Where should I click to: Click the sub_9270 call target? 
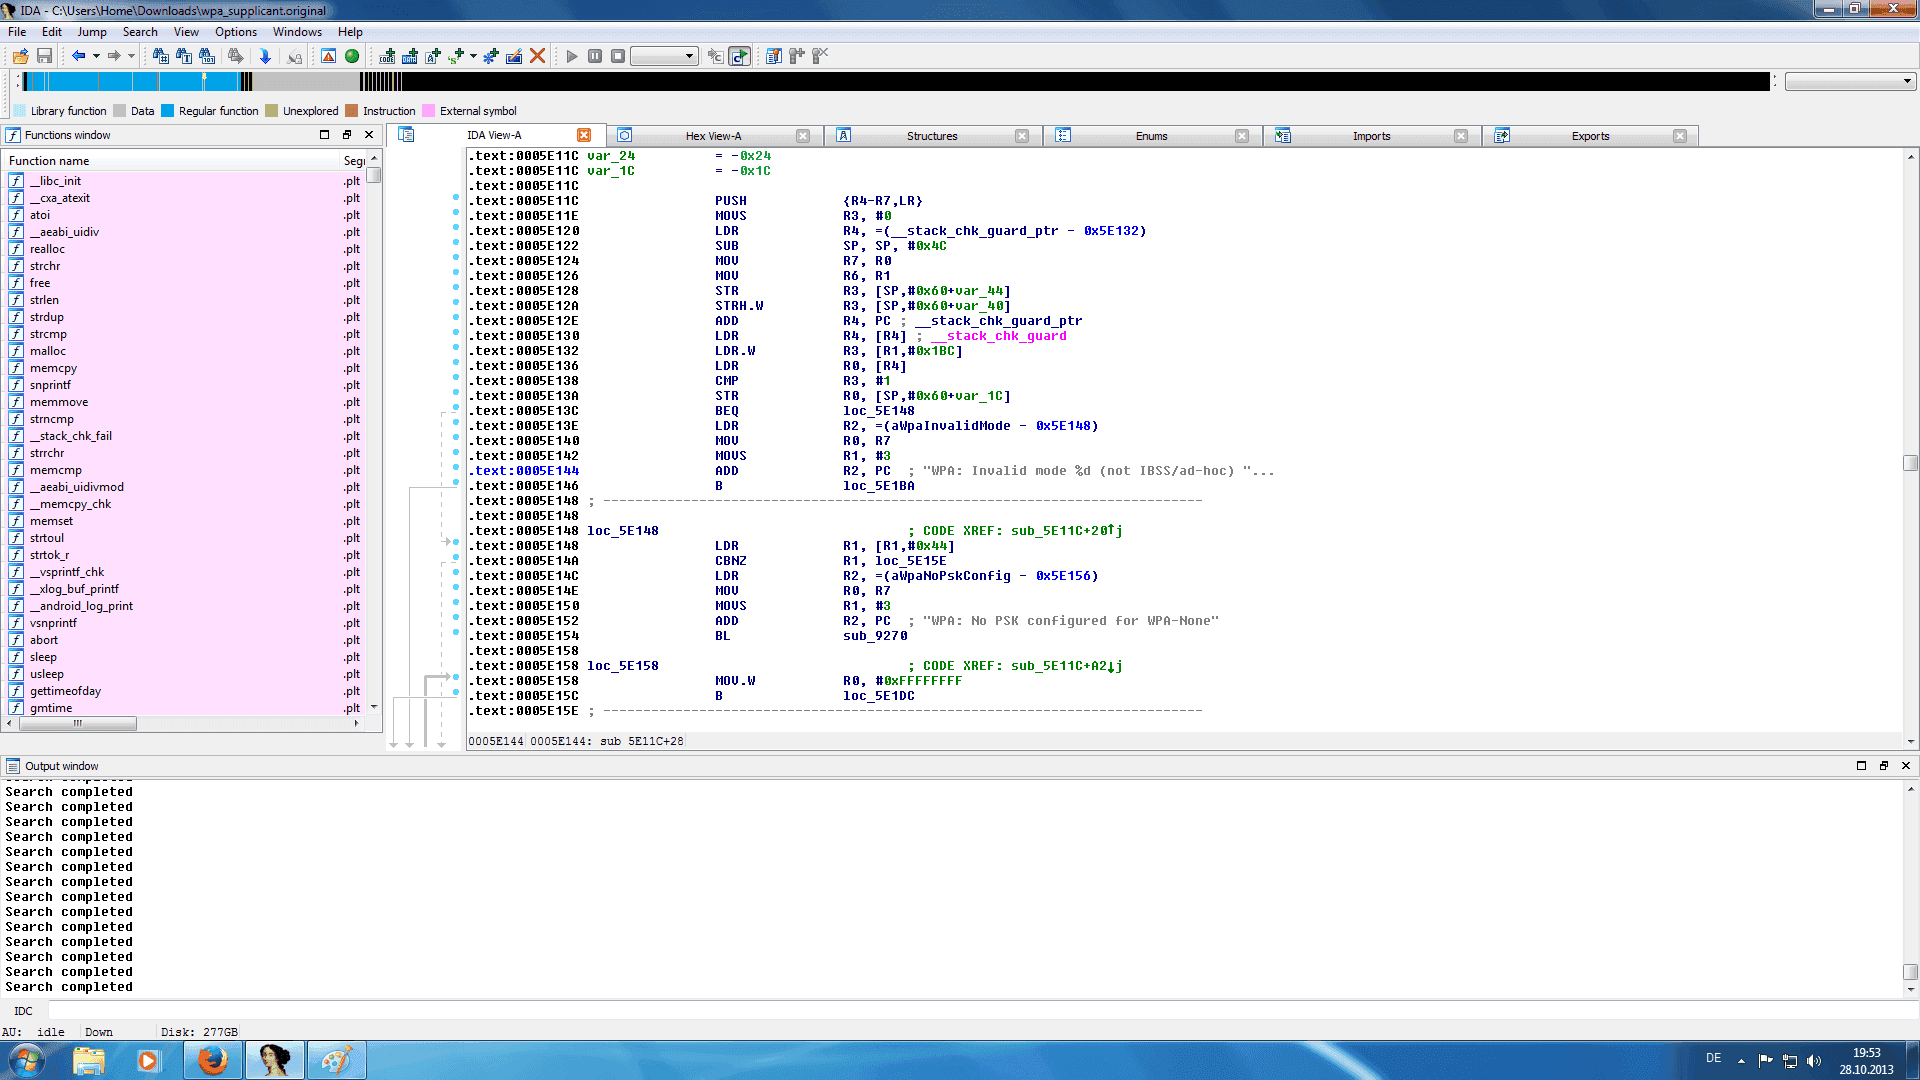pyautogui.click(x=875, y=636)
